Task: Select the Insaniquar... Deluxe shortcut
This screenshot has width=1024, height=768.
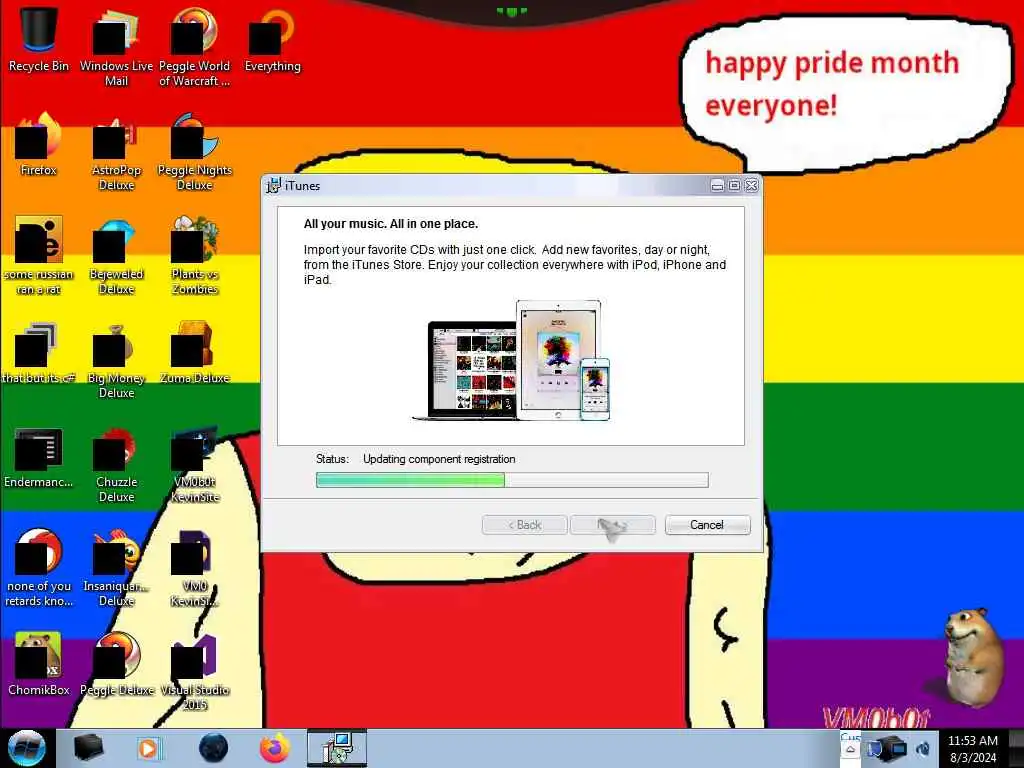Action: pyautogui.click(x=116, y=568)
